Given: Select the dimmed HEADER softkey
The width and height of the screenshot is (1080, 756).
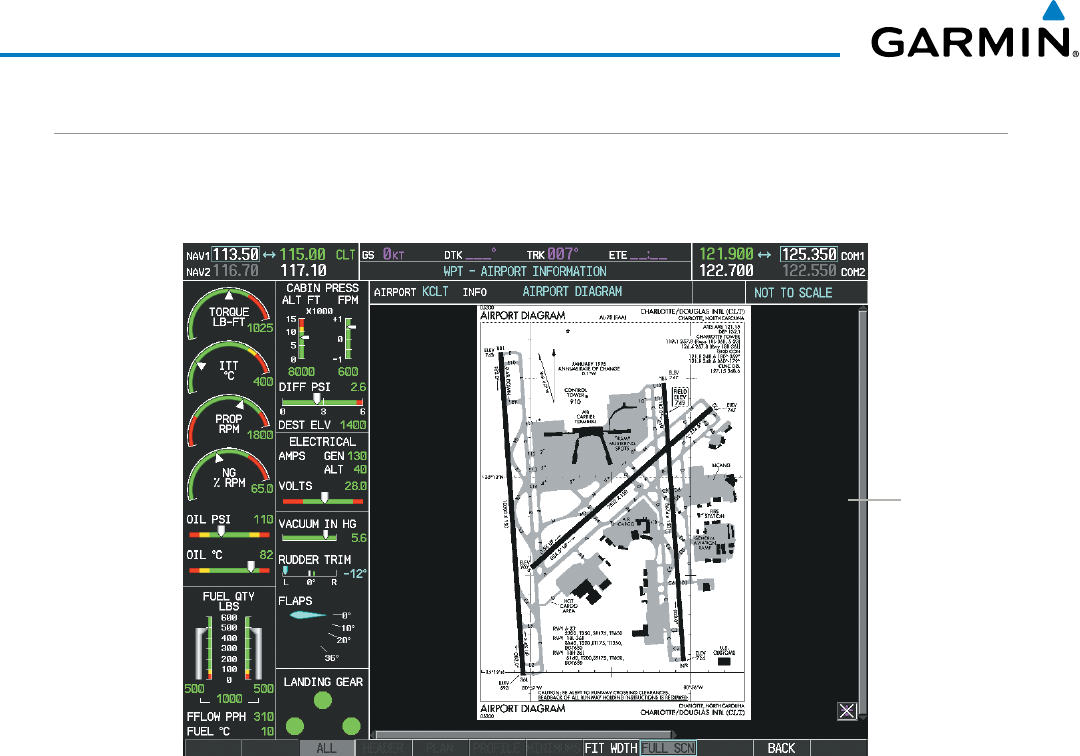Looking at the screenshot, I should click(x=383, y=748).
